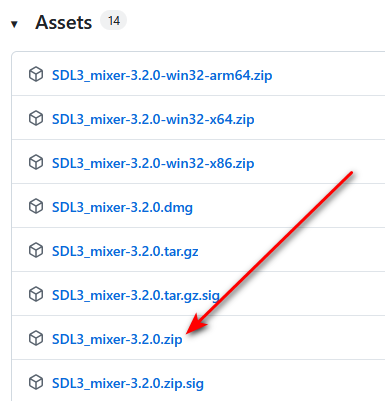Click package icon beside win32-arm64.zip
The width and height of the screenshot is (385, 401).
pos(36,74)
